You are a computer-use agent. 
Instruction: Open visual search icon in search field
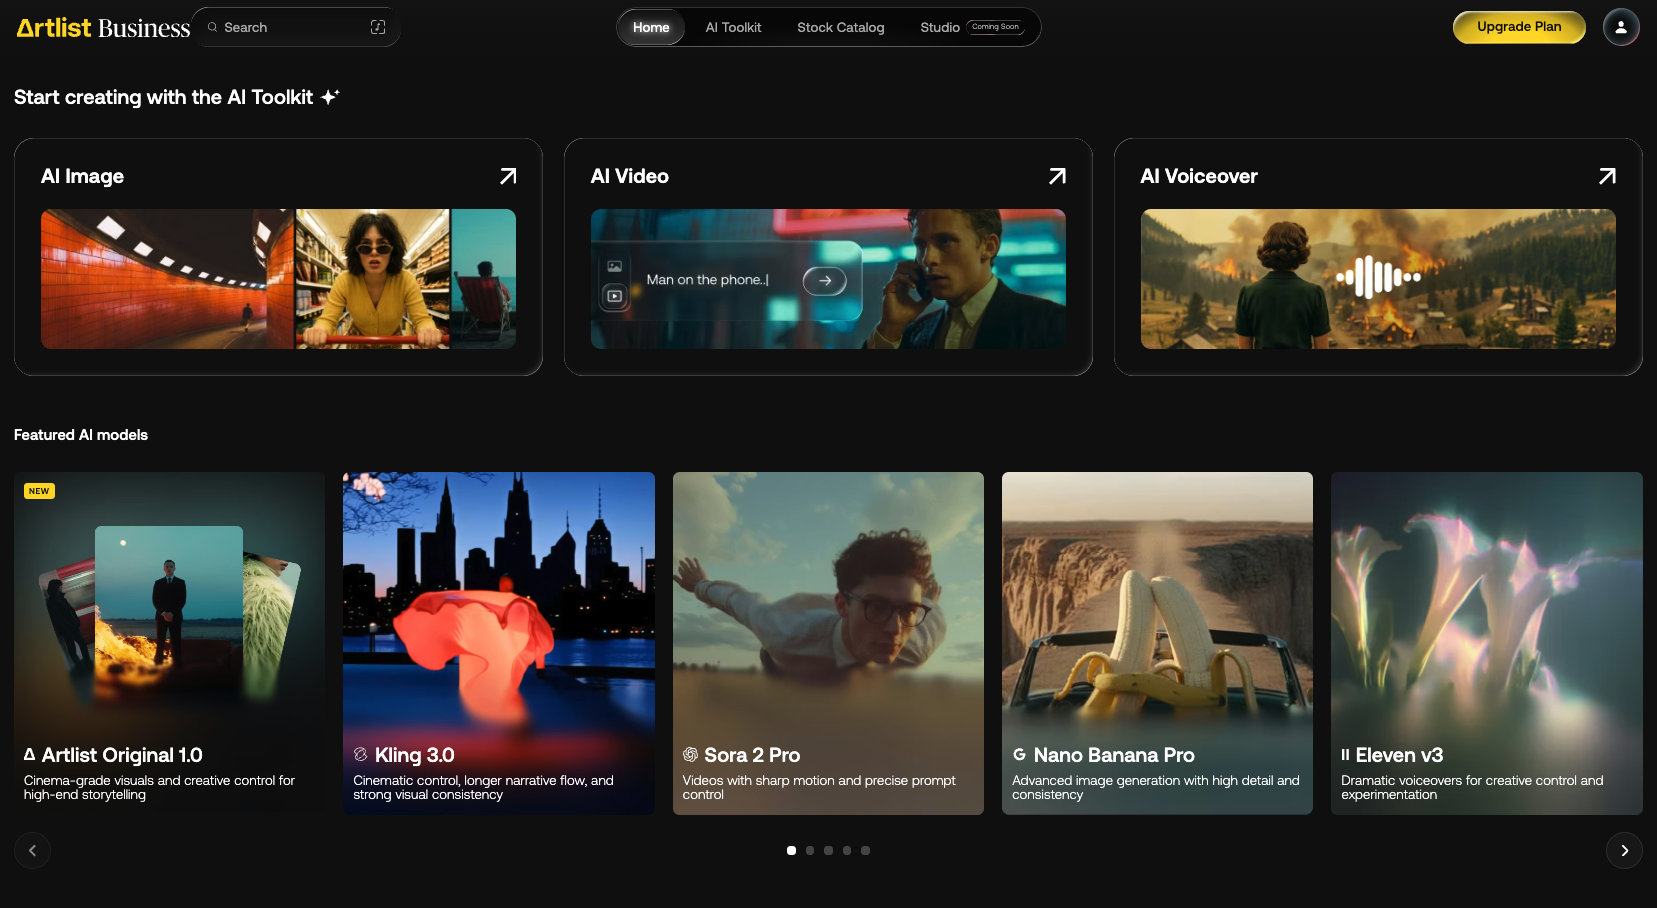(x=378, y=27)
